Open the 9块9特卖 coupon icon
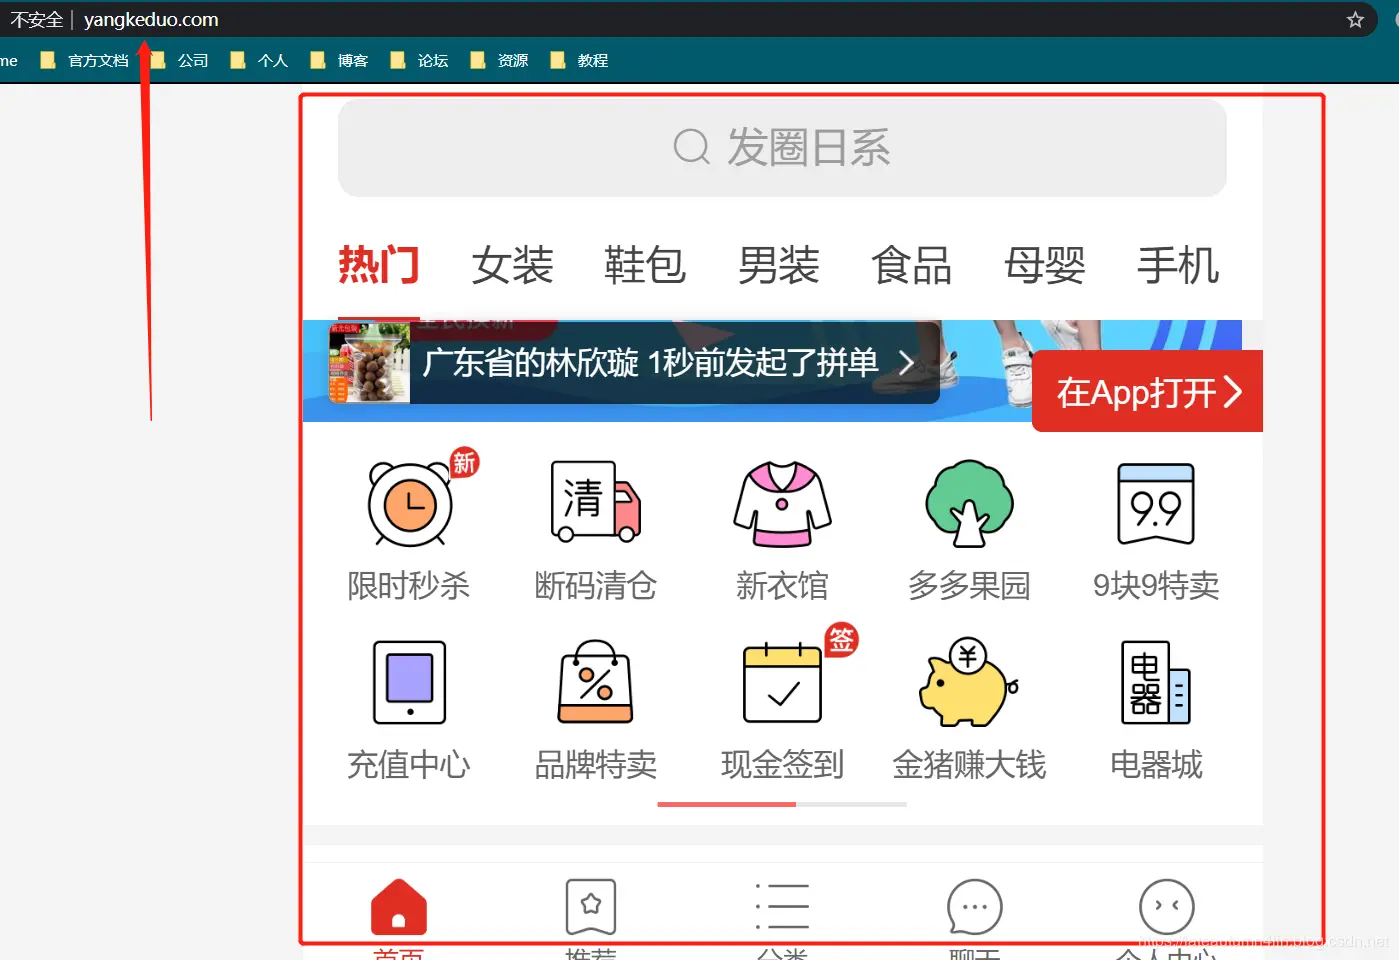The image size is (1399, 960). point(1156,503)
